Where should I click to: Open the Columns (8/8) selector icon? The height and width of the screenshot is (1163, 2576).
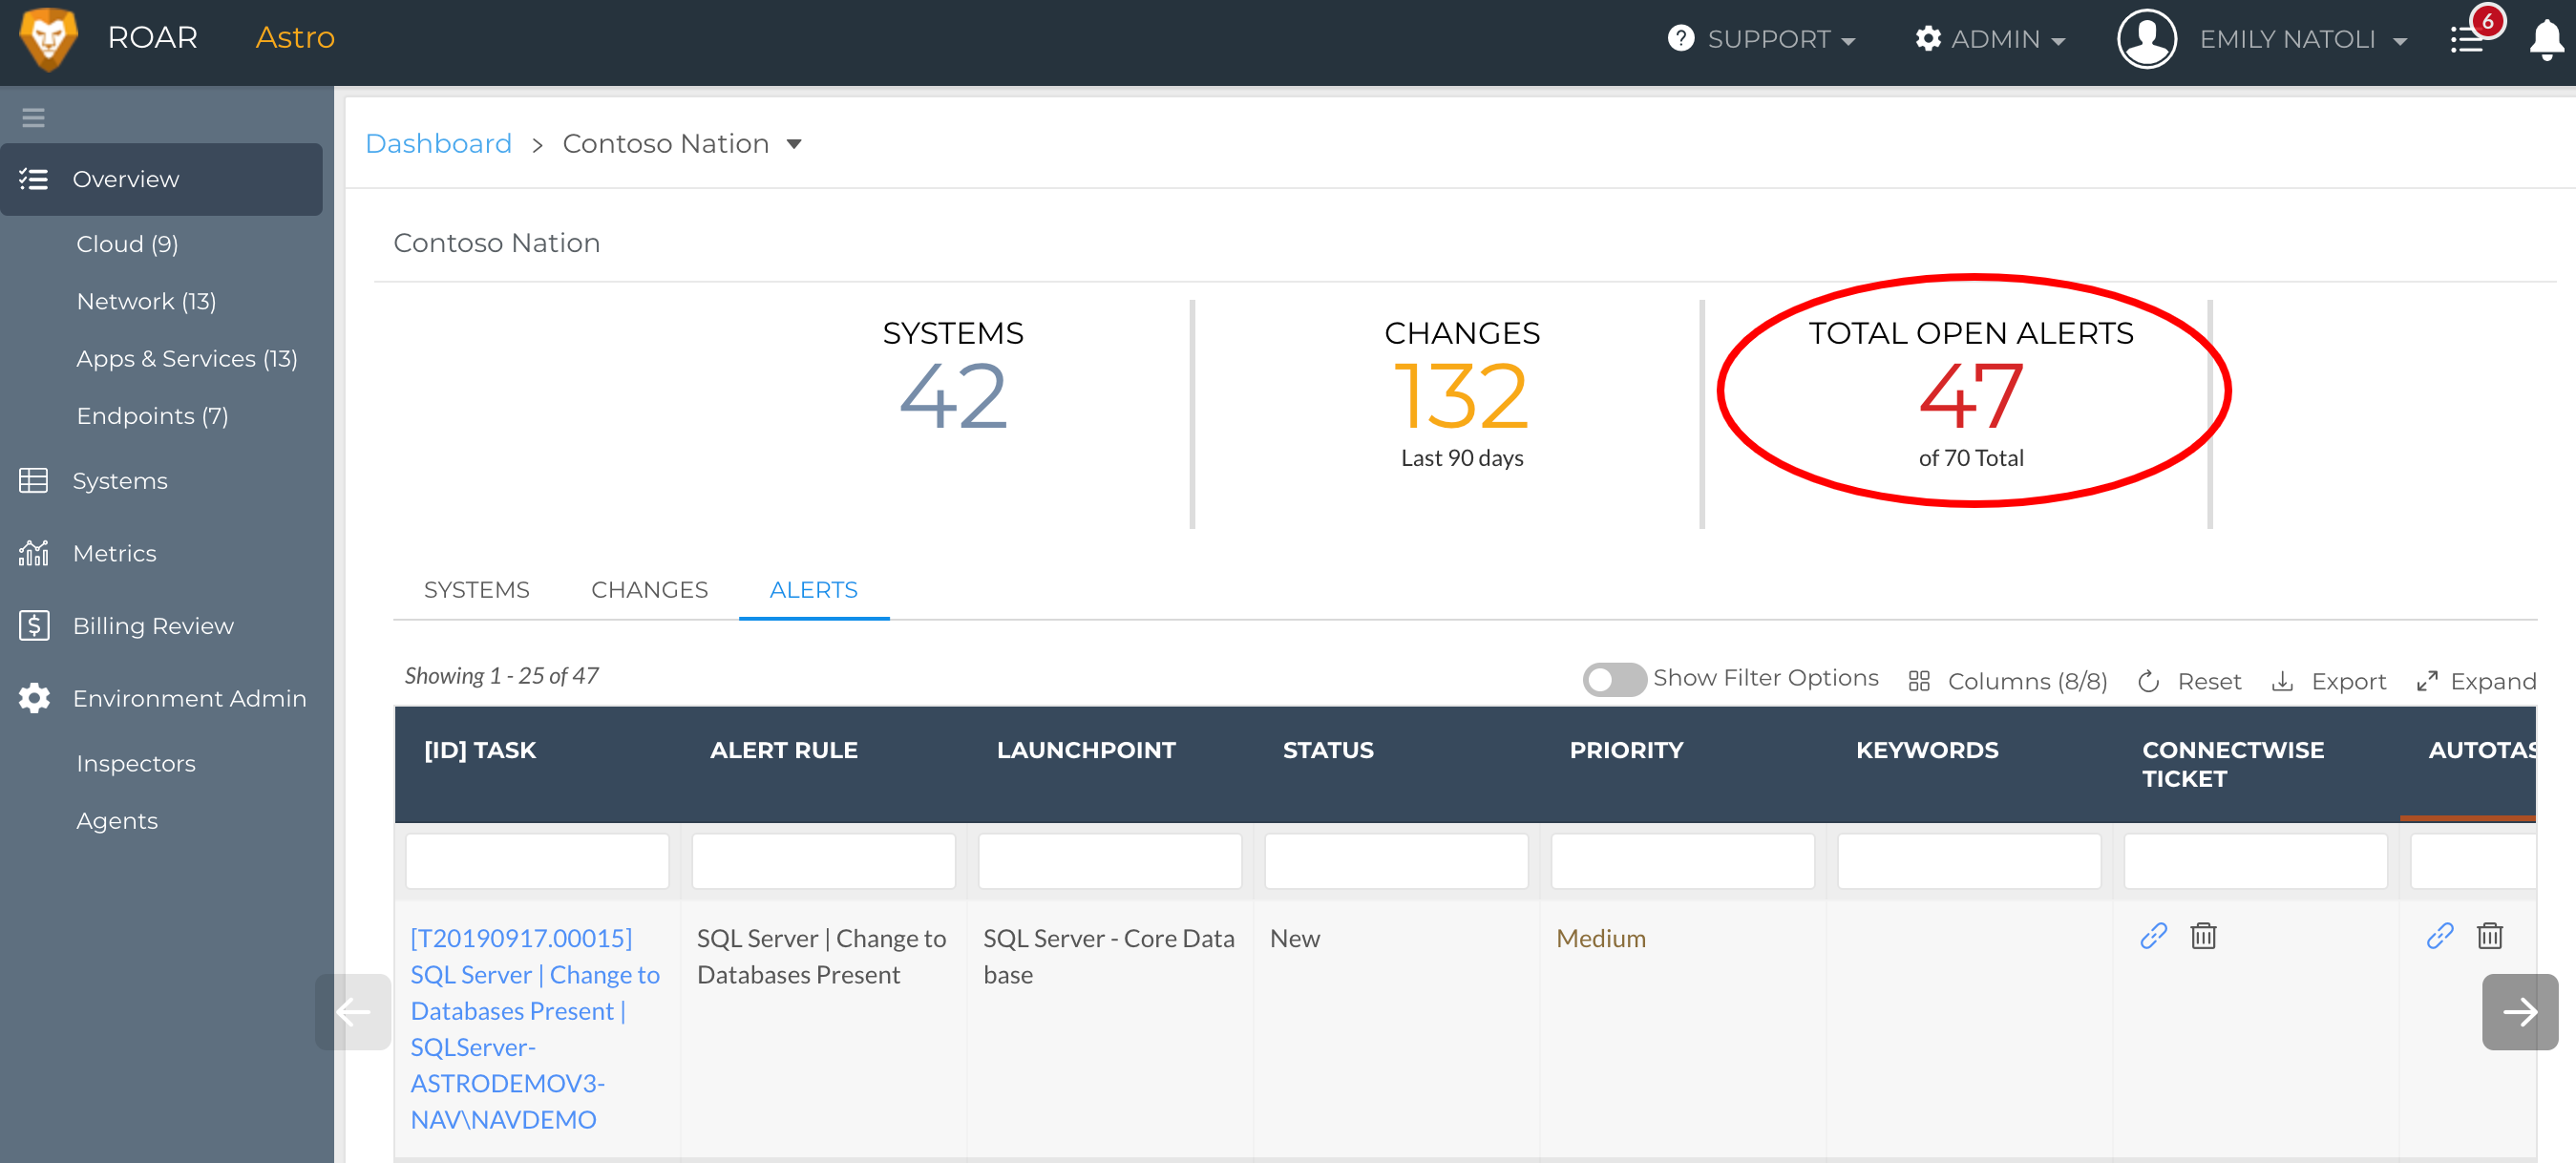[x=1919, y=680]
